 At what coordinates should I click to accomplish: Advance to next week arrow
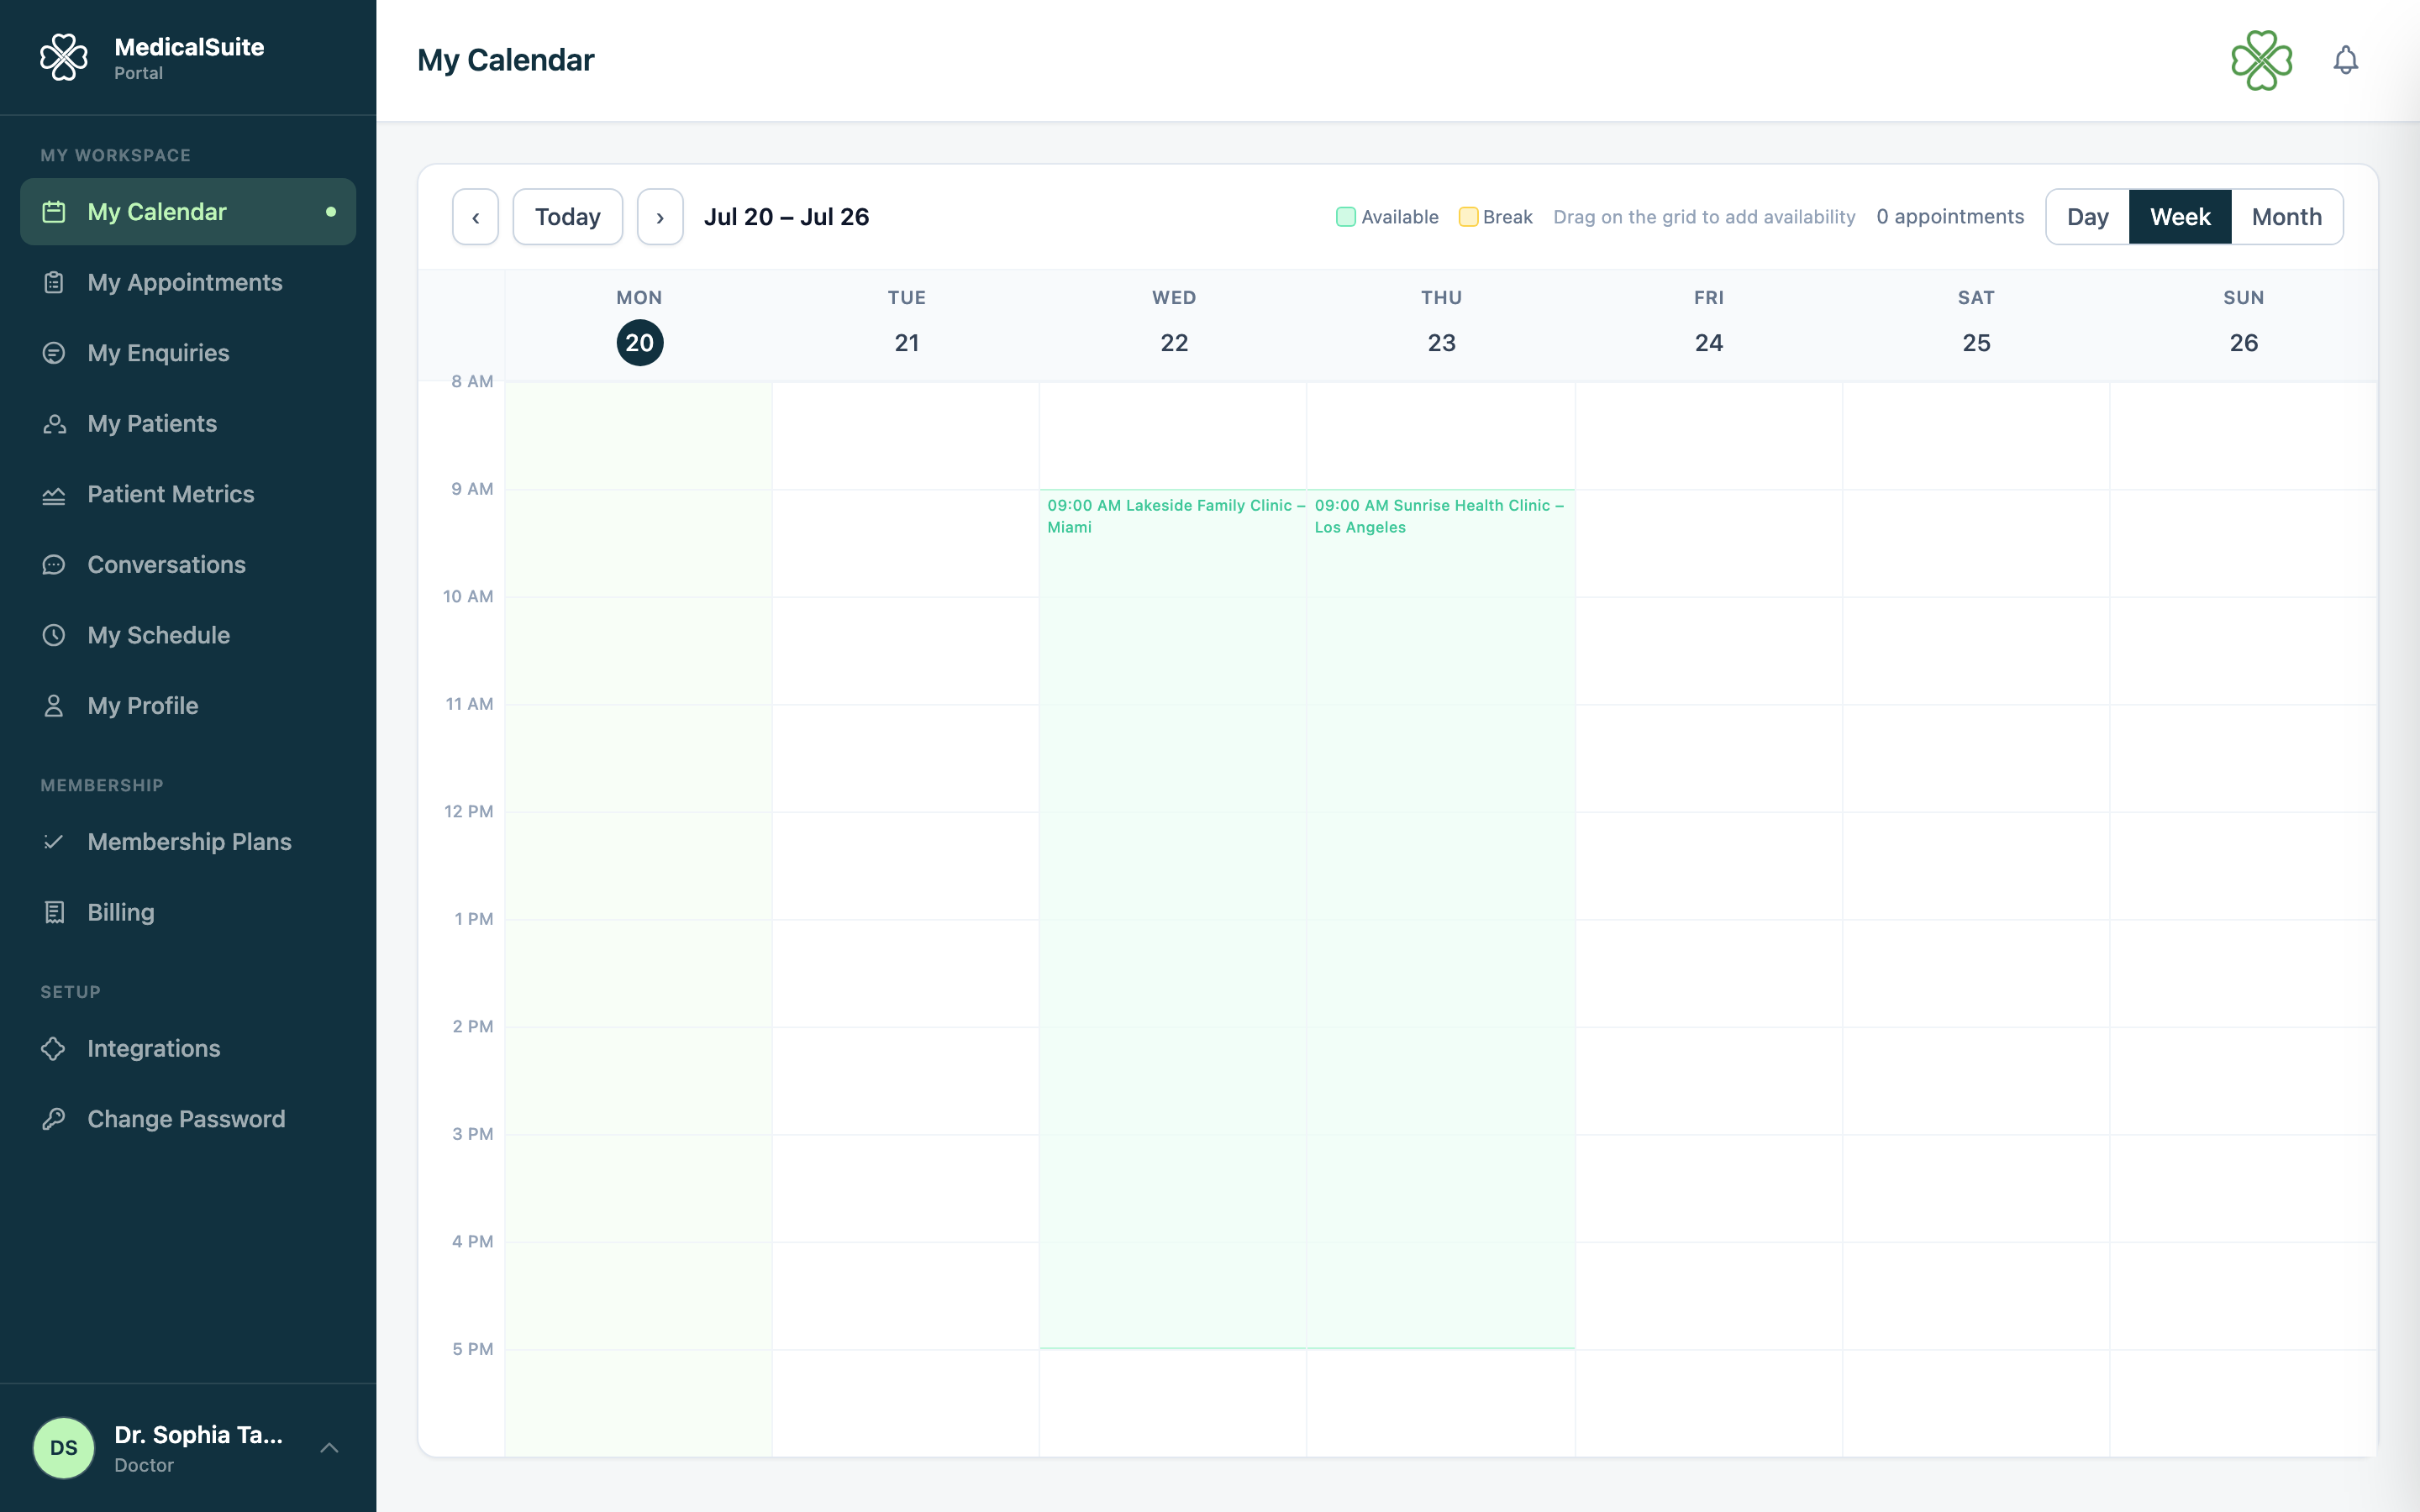click(660, 217)
